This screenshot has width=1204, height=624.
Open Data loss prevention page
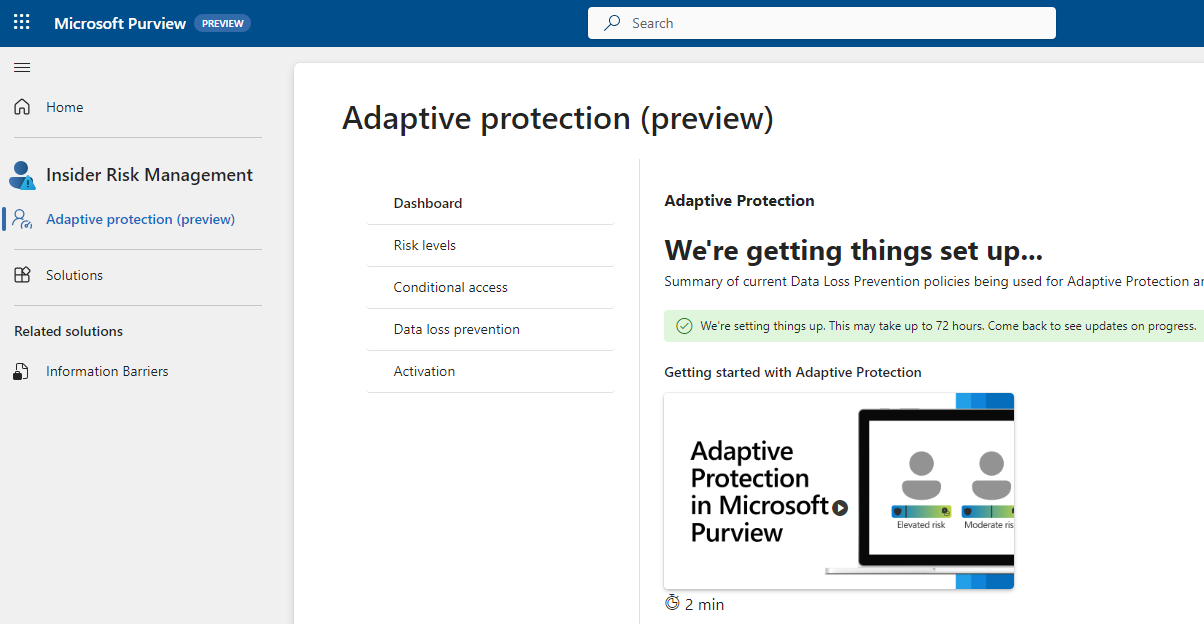click(457, 329)
